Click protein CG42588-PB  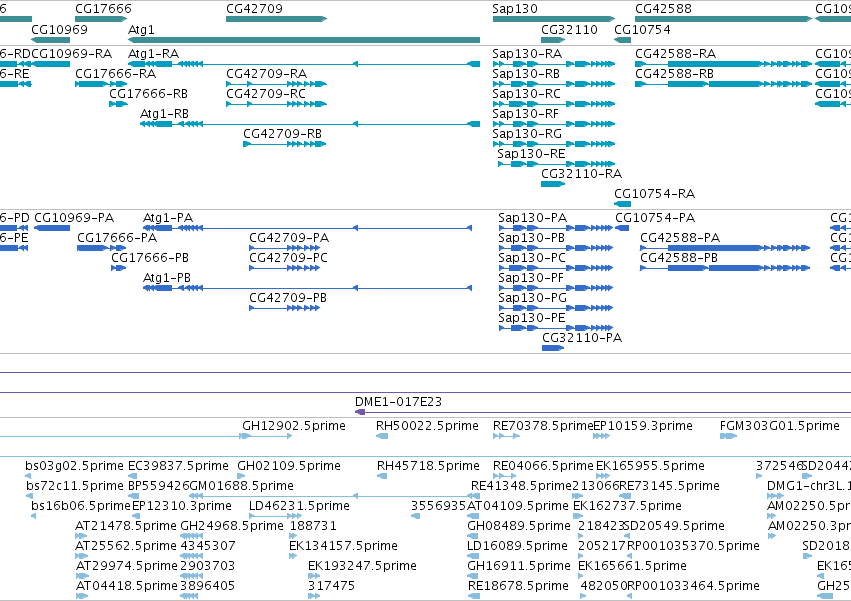725,268
